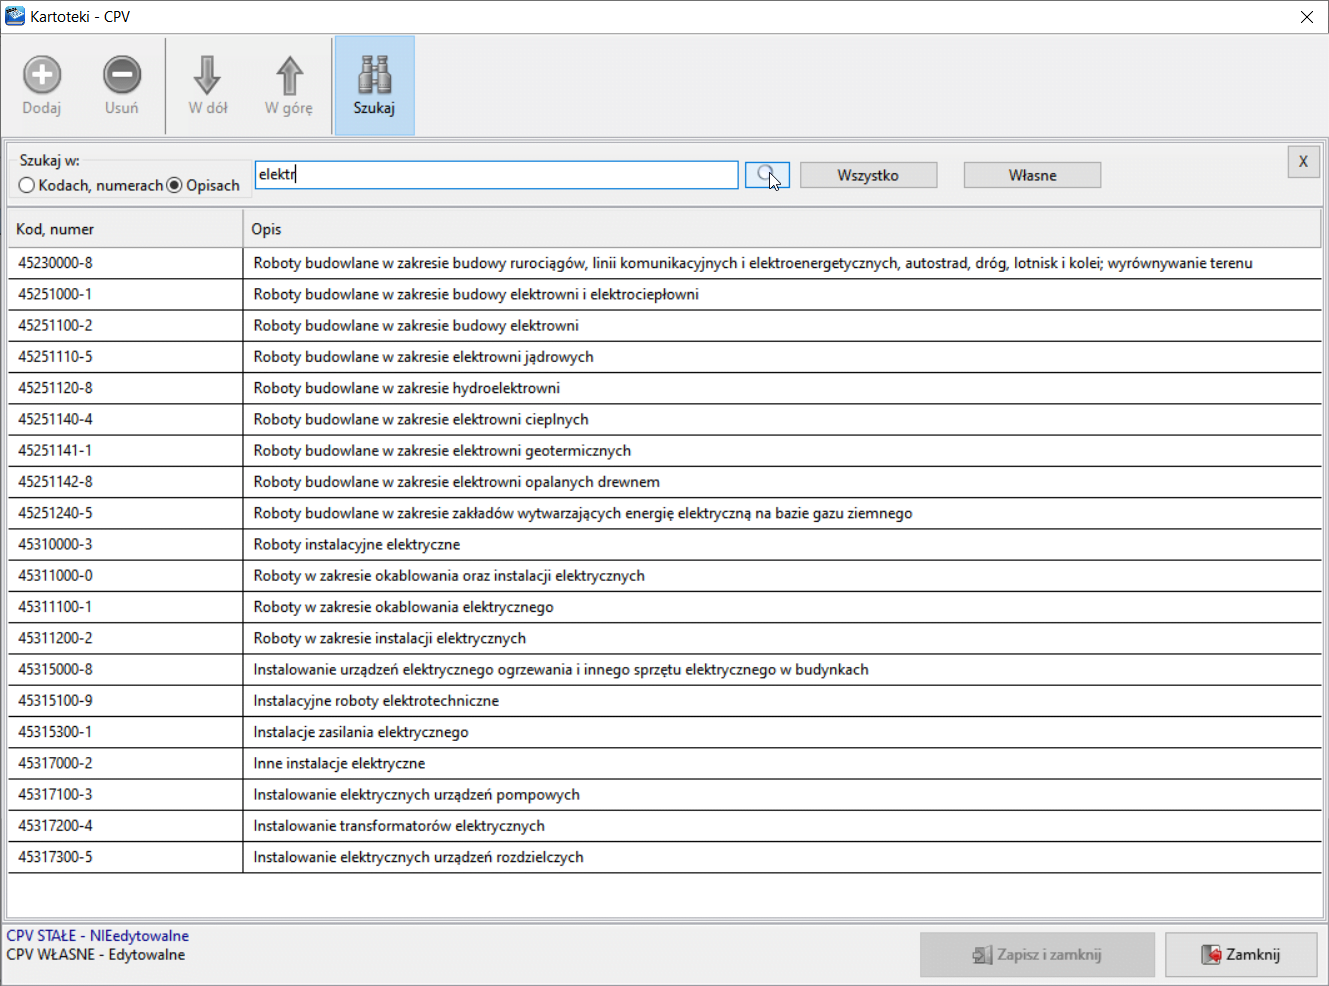Show all entries with Wszystko button
Viewport: 1329px width, 986px height.
868,175
